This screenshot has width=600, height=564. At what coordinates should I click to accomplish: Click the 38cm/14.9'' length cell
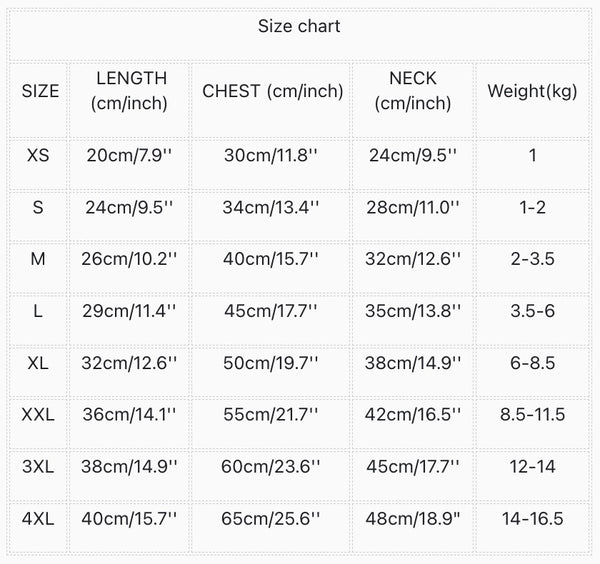(131, 466)
